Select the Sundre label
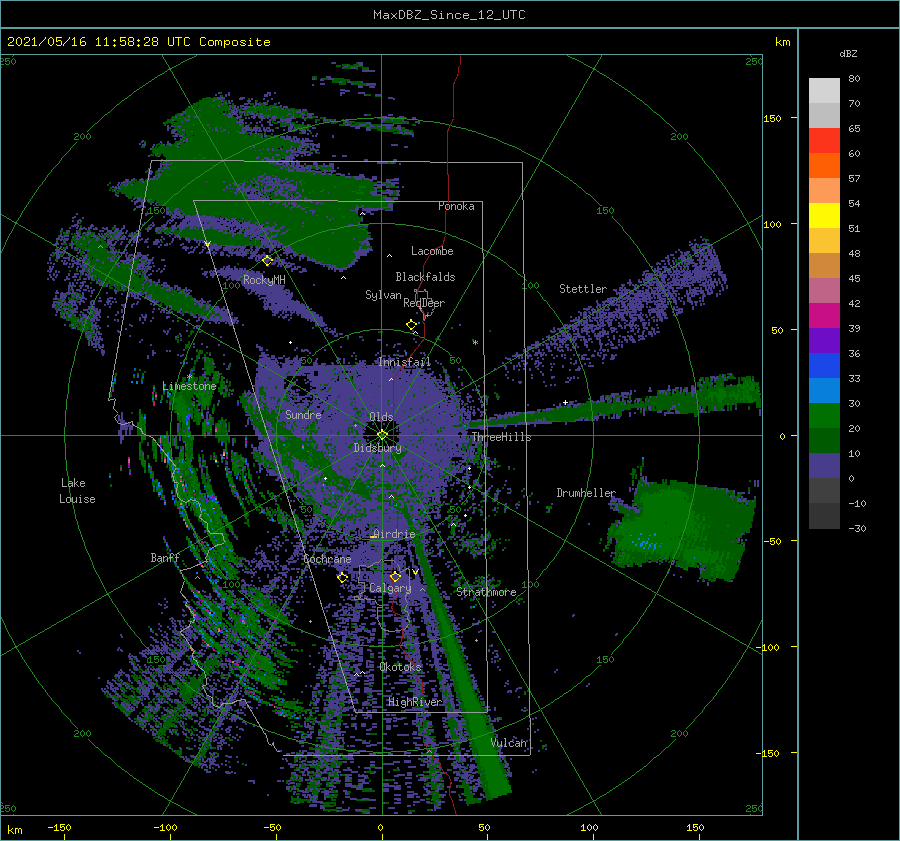This screenshot has height=841, width=900. tap(303, 414)
